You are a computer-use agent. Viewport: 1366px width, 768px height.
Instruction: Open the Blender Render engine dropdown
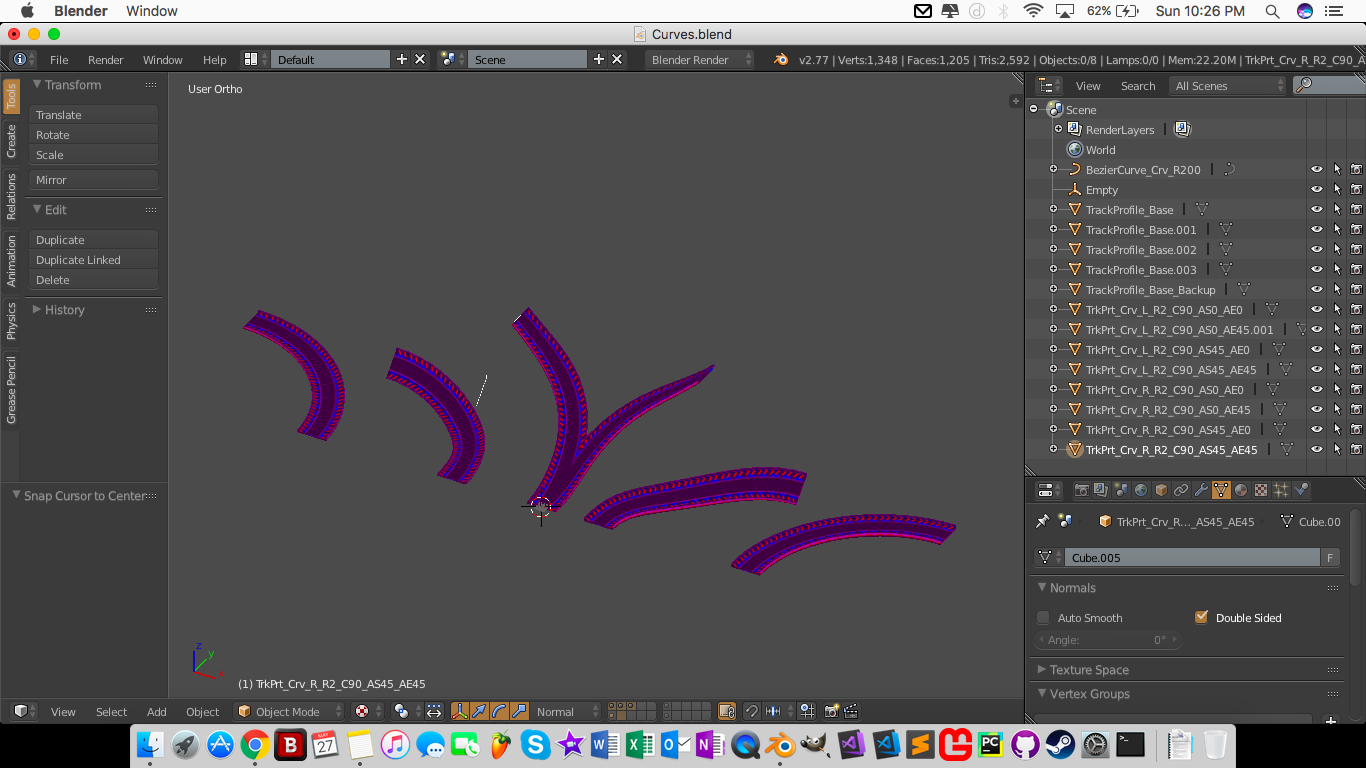click(700, 59)
